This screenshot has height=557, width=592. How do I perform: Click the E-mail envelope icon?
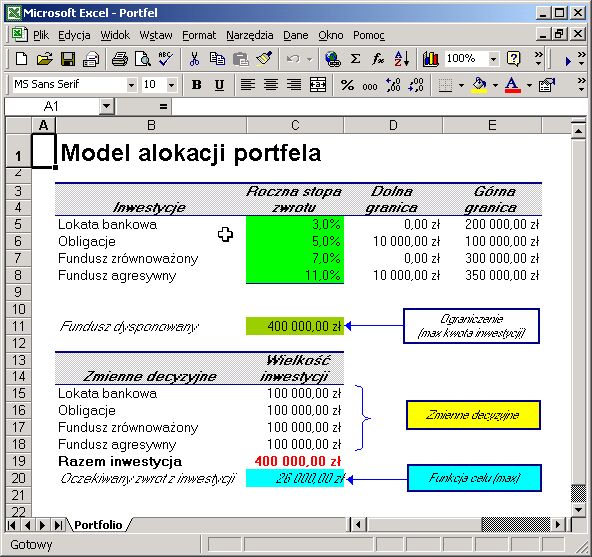[91, 59]
